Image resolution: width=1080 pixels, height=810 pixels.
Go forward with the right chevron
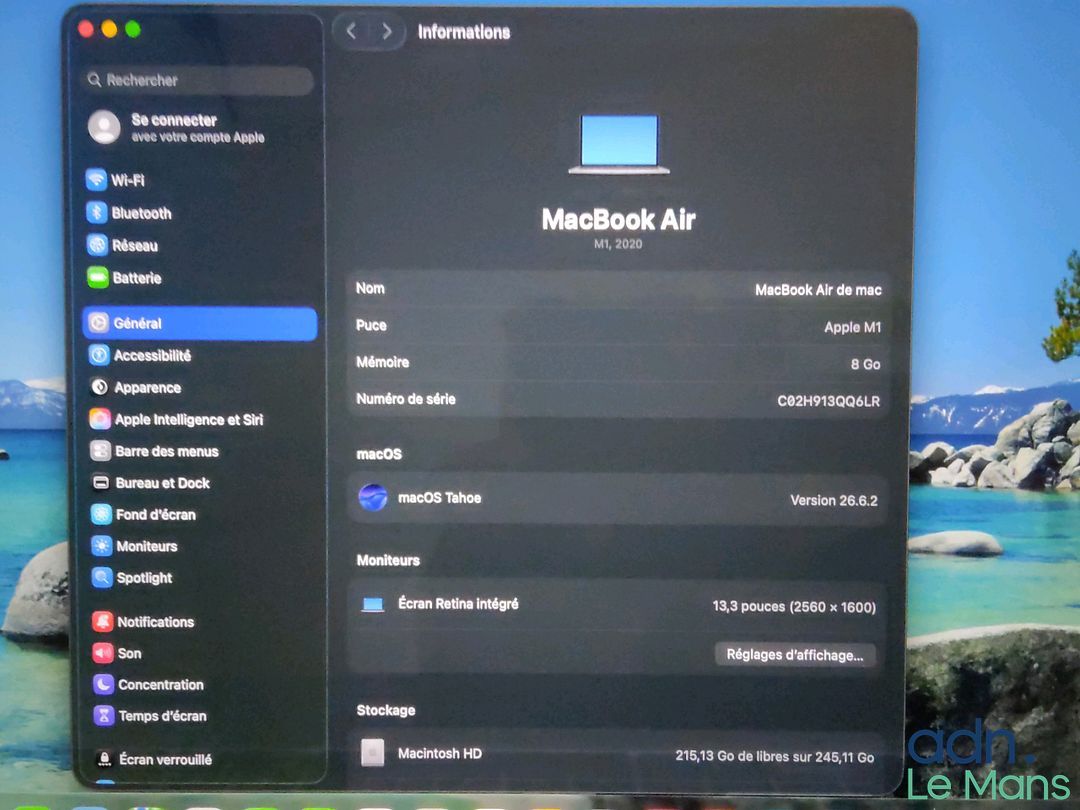tap(387, 31)
